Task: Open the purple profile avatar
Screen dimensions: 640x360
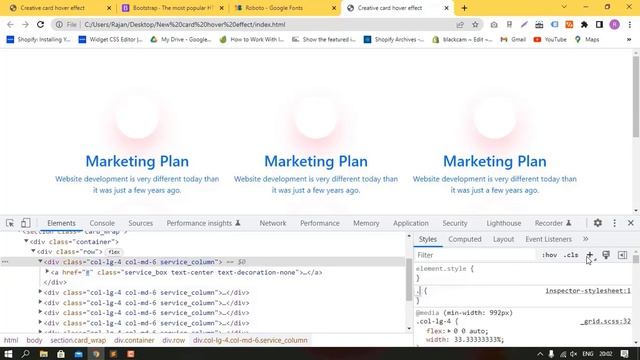Action: [x=614, y=24]
